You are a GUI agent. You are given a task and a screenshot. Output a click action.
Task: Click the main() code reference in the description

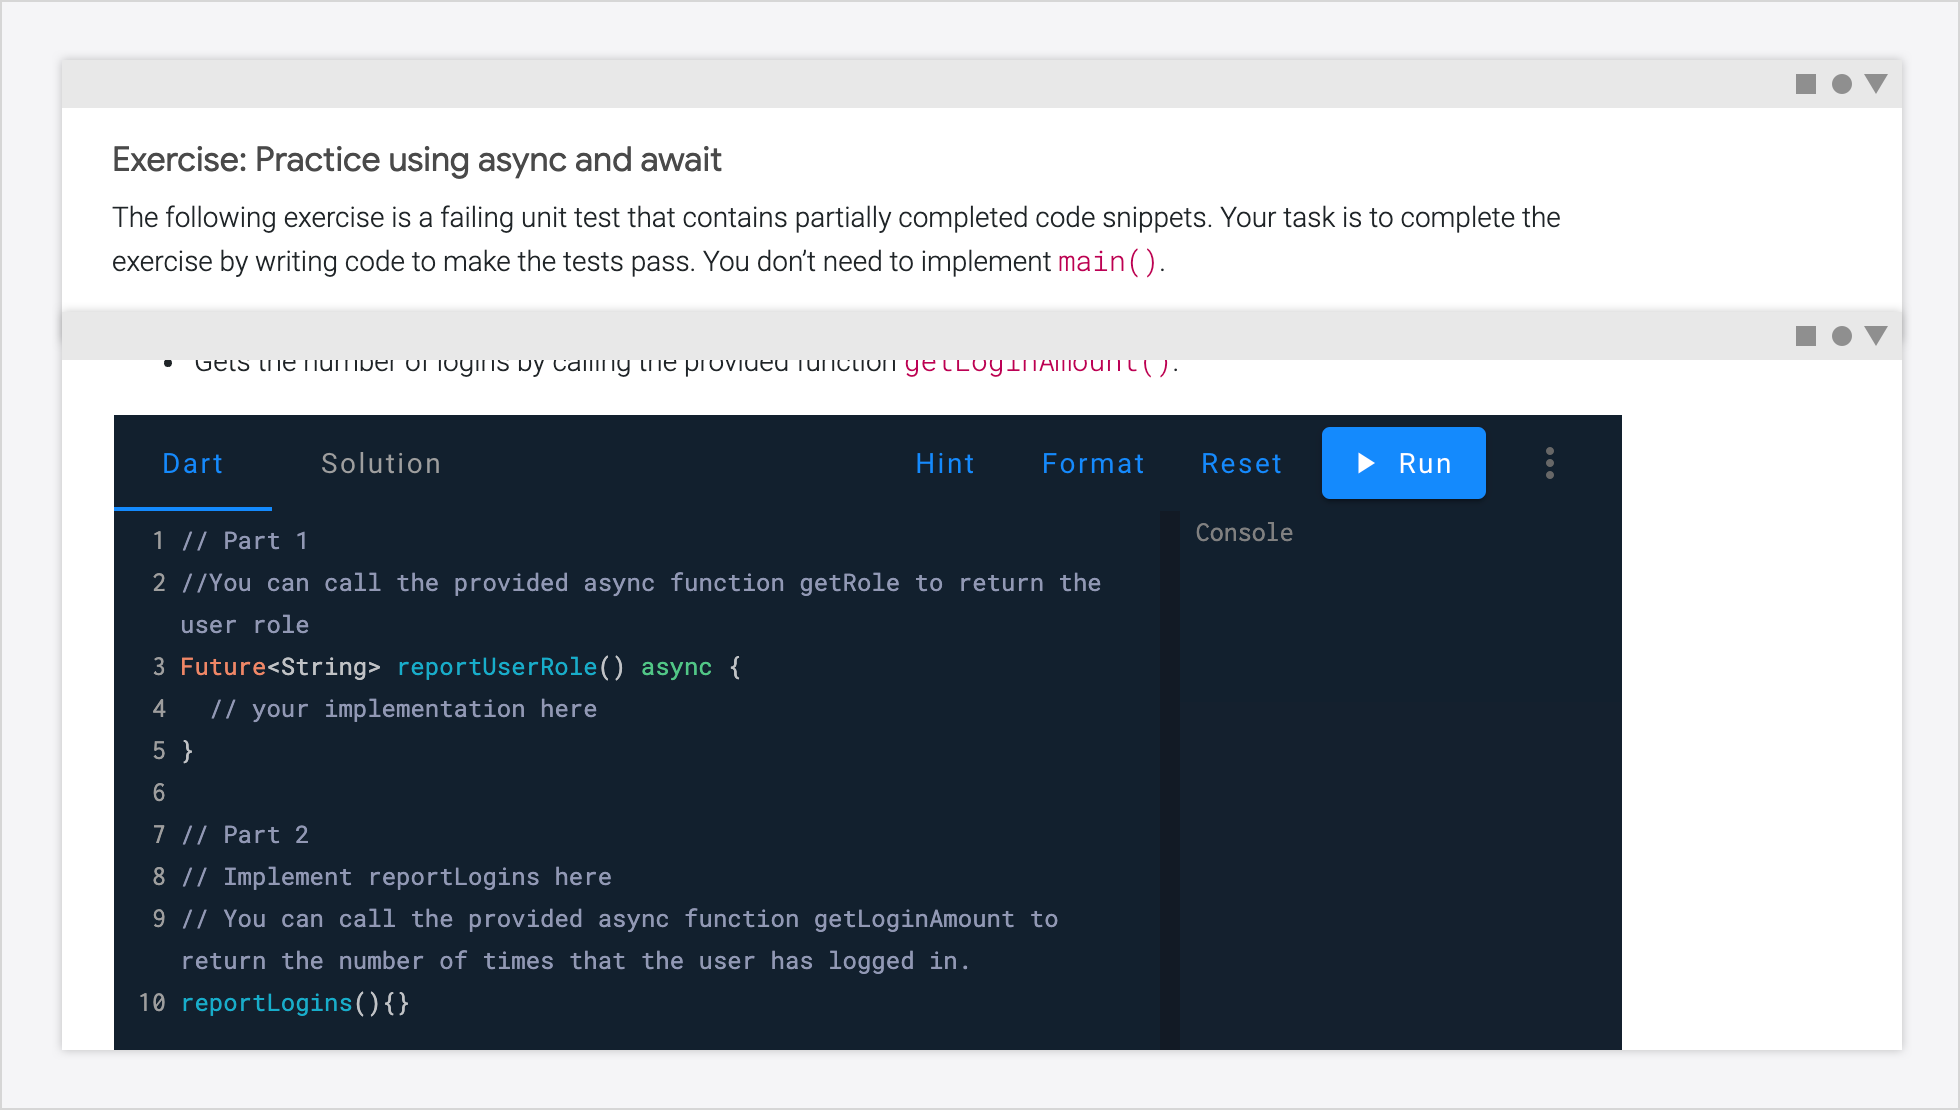[1106, 261]
